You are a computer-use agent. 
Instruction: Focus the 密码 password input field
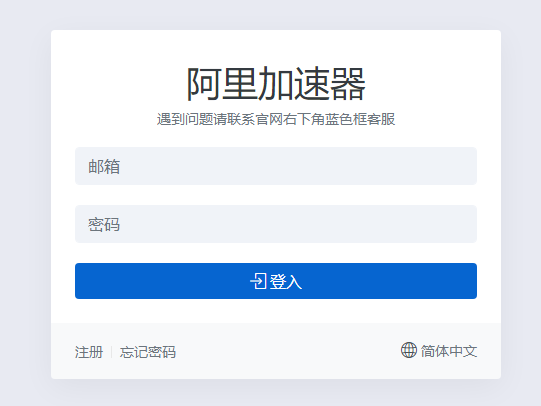276,224
